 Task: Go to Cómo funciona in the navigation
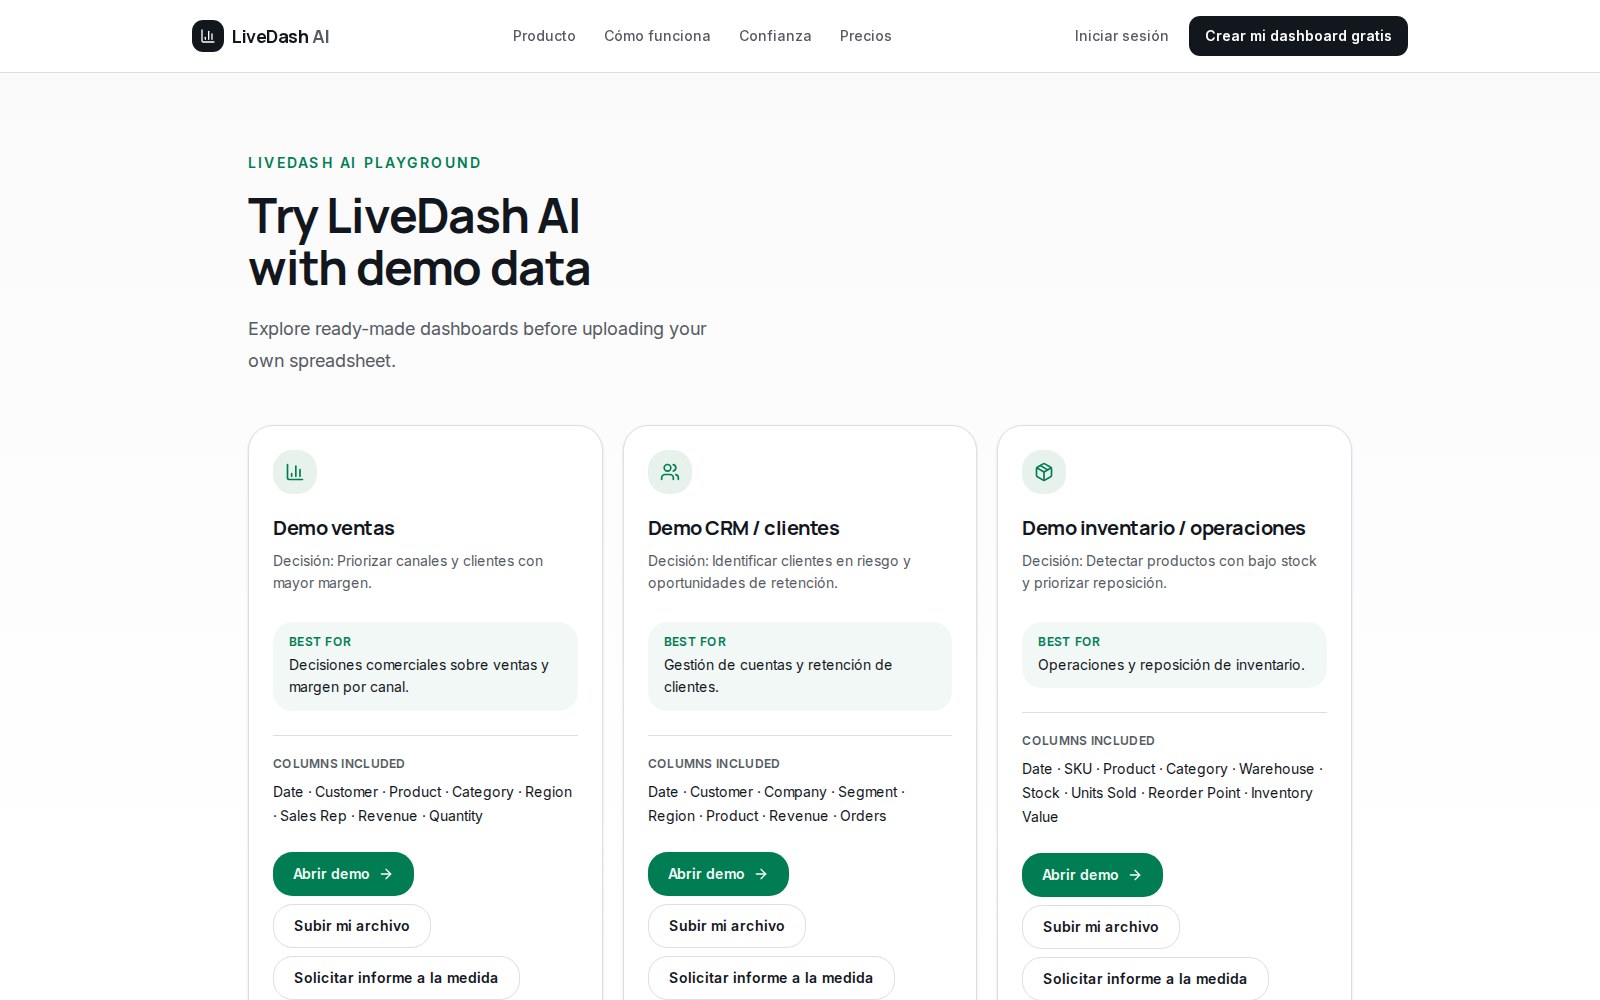point(657,36)
